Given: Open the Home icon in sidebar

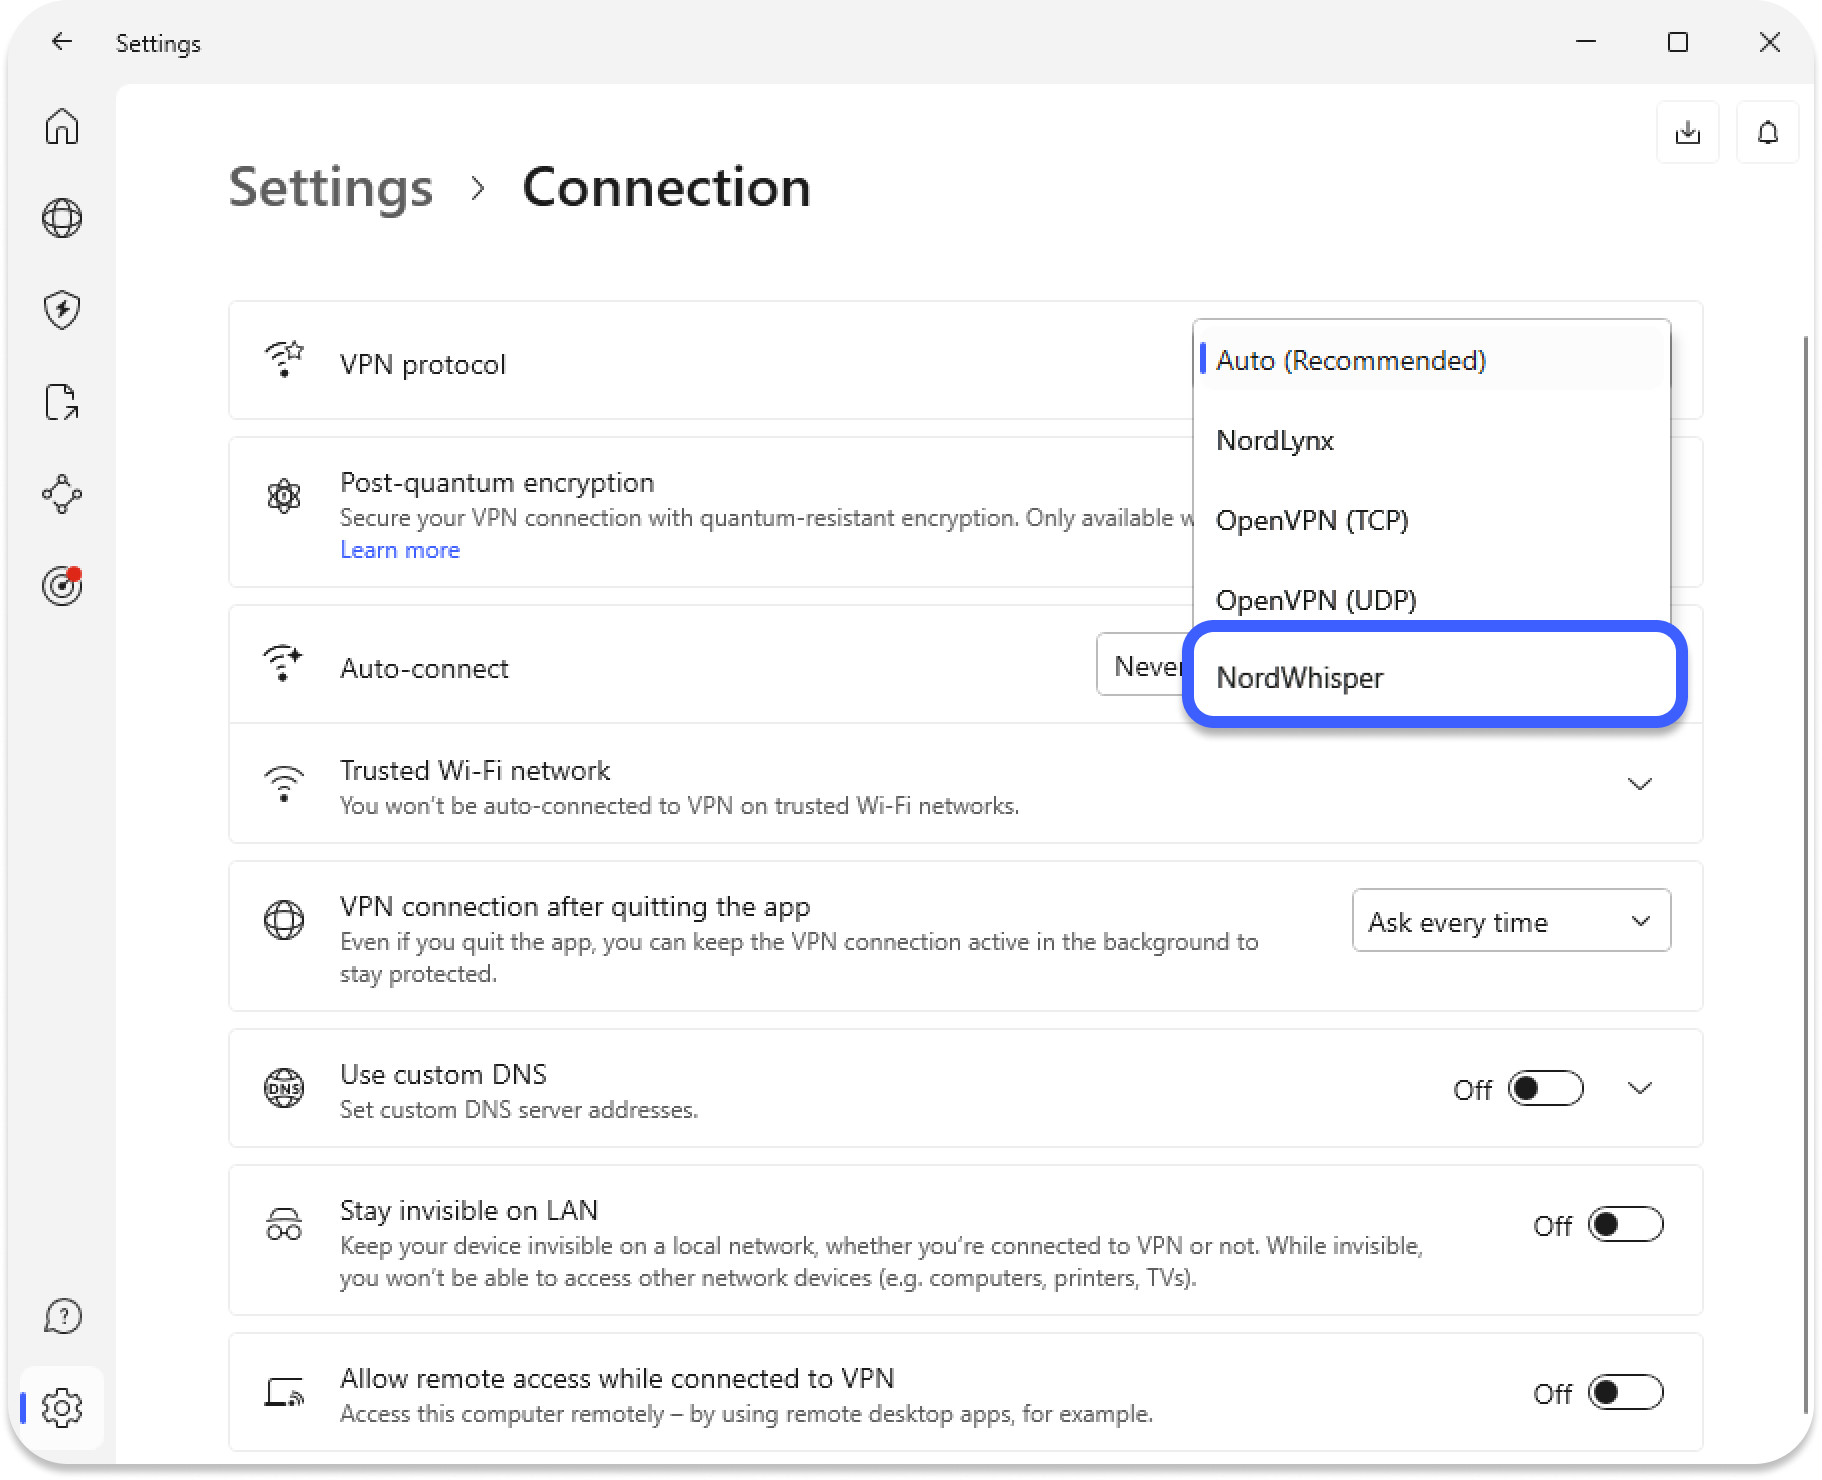Looking at the screenshot, I should coord(62,127).
